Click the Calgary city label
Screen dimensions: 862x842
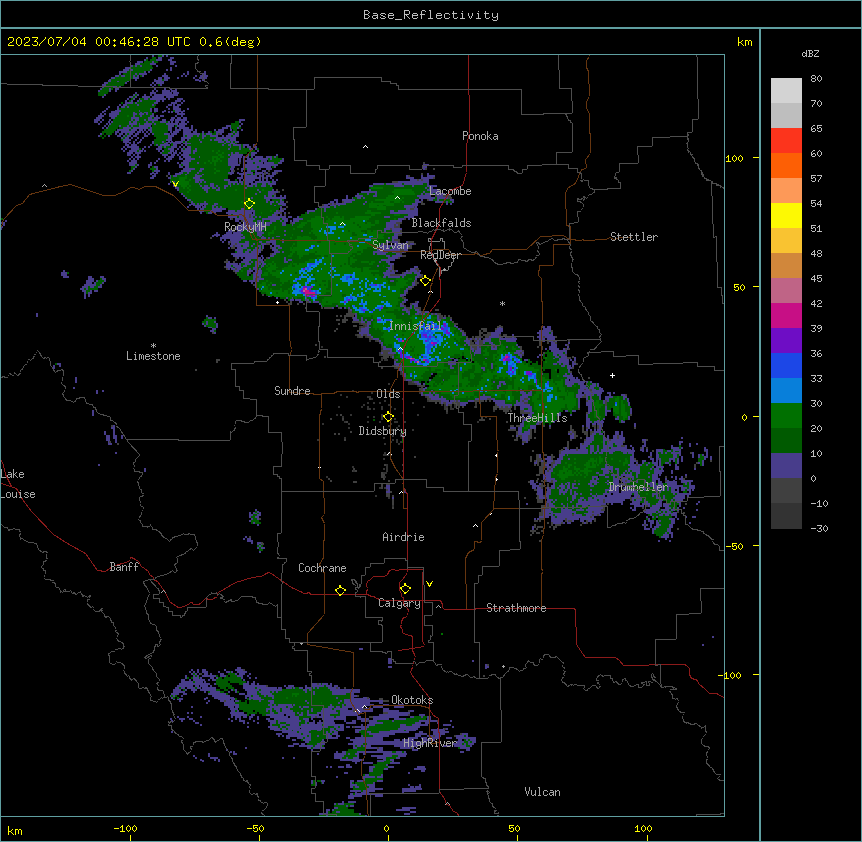point(399,603)
